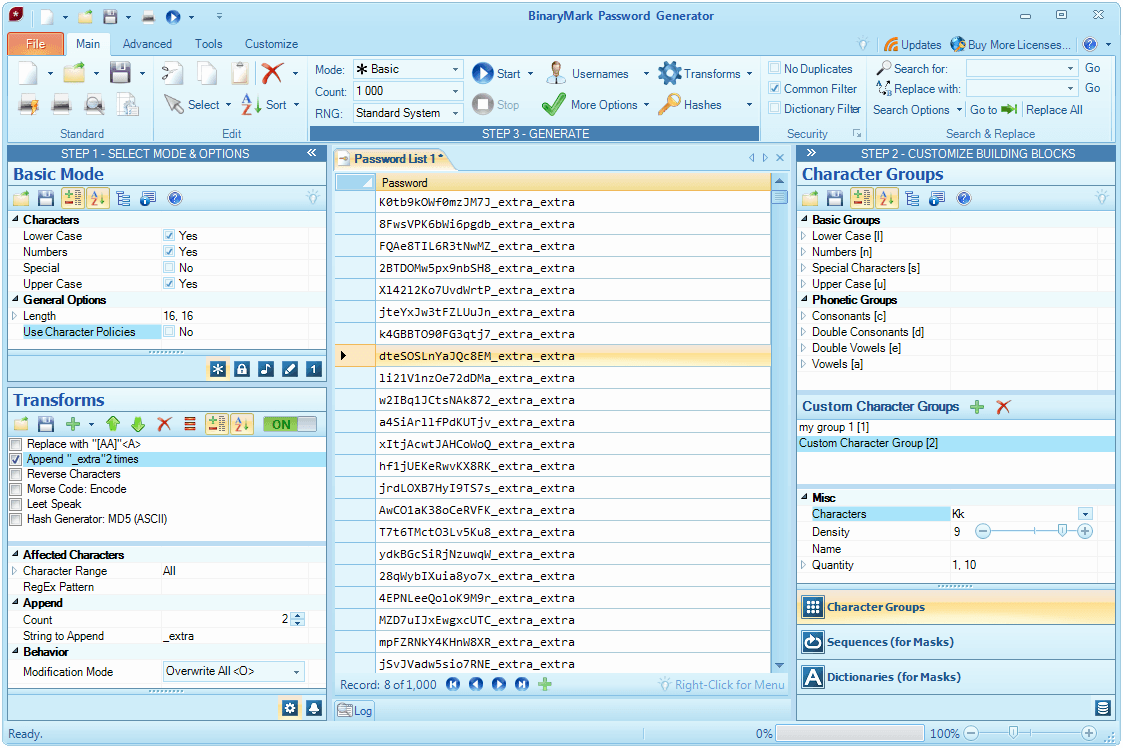Open Modification Mode dropdown
This screenshot has width=1123, height=748.
296,671
